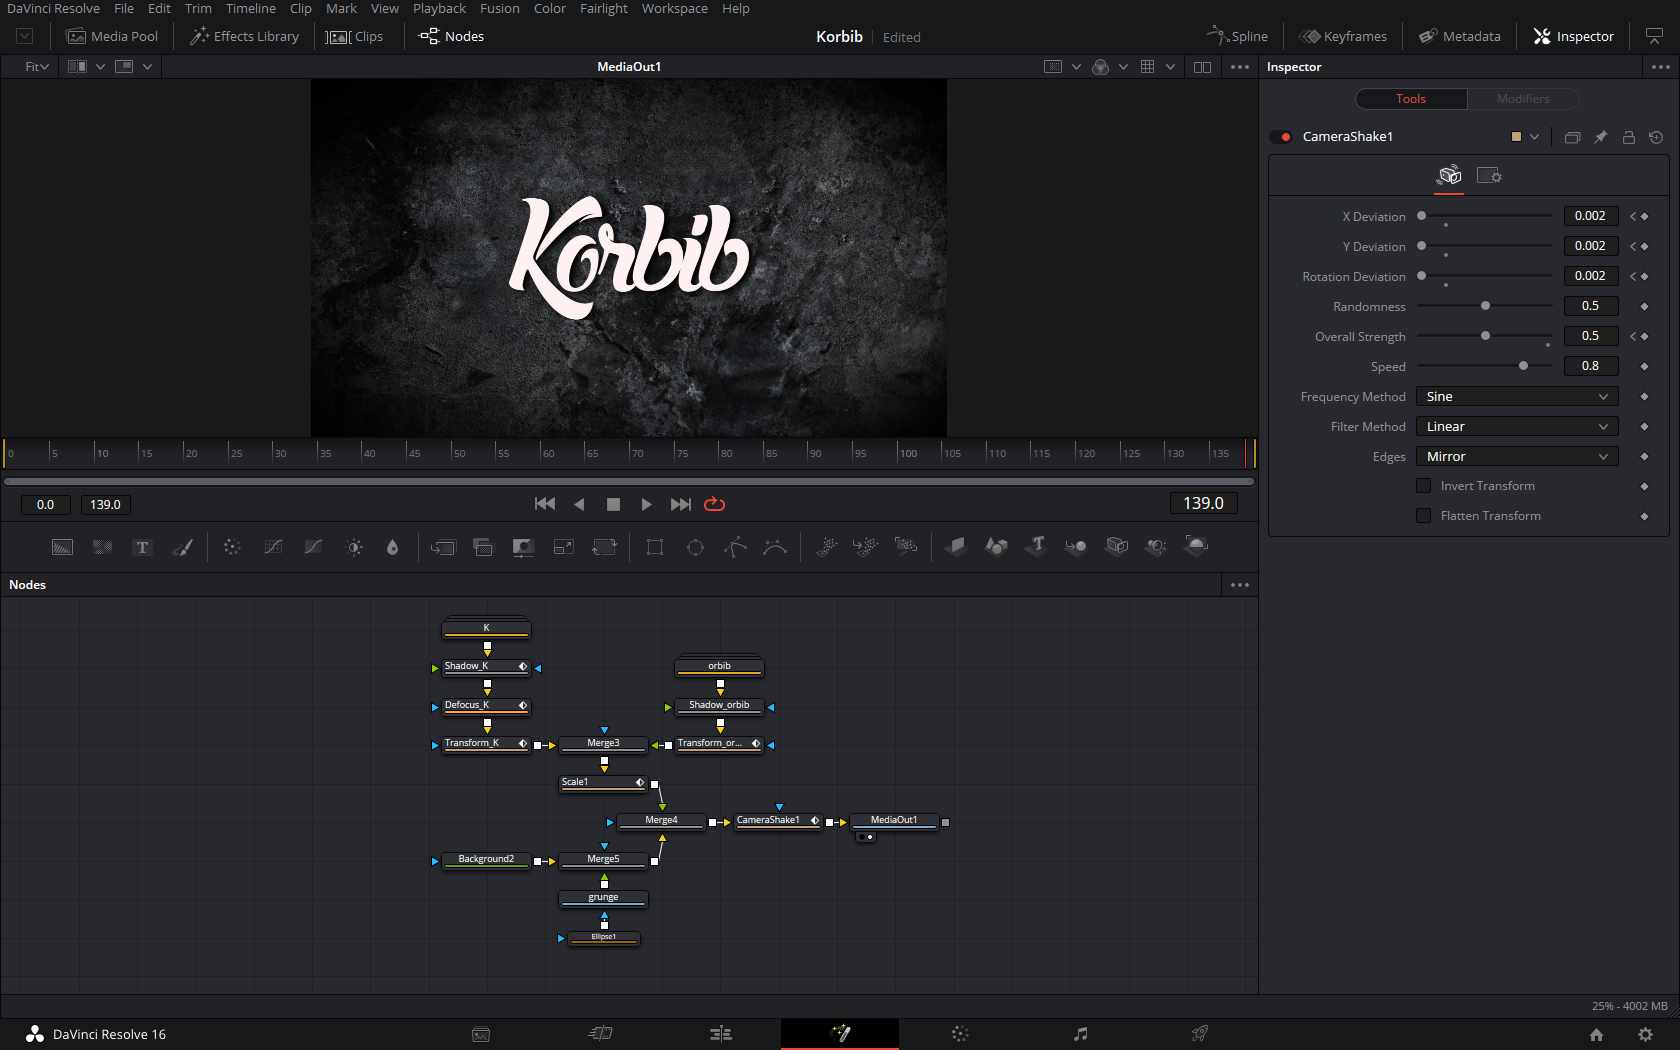Image resolution: width=1680 pixels, height=1050 pixels.
Task: Switch to the Modifiers tab in Inspector
Action: click(1523, 99)
